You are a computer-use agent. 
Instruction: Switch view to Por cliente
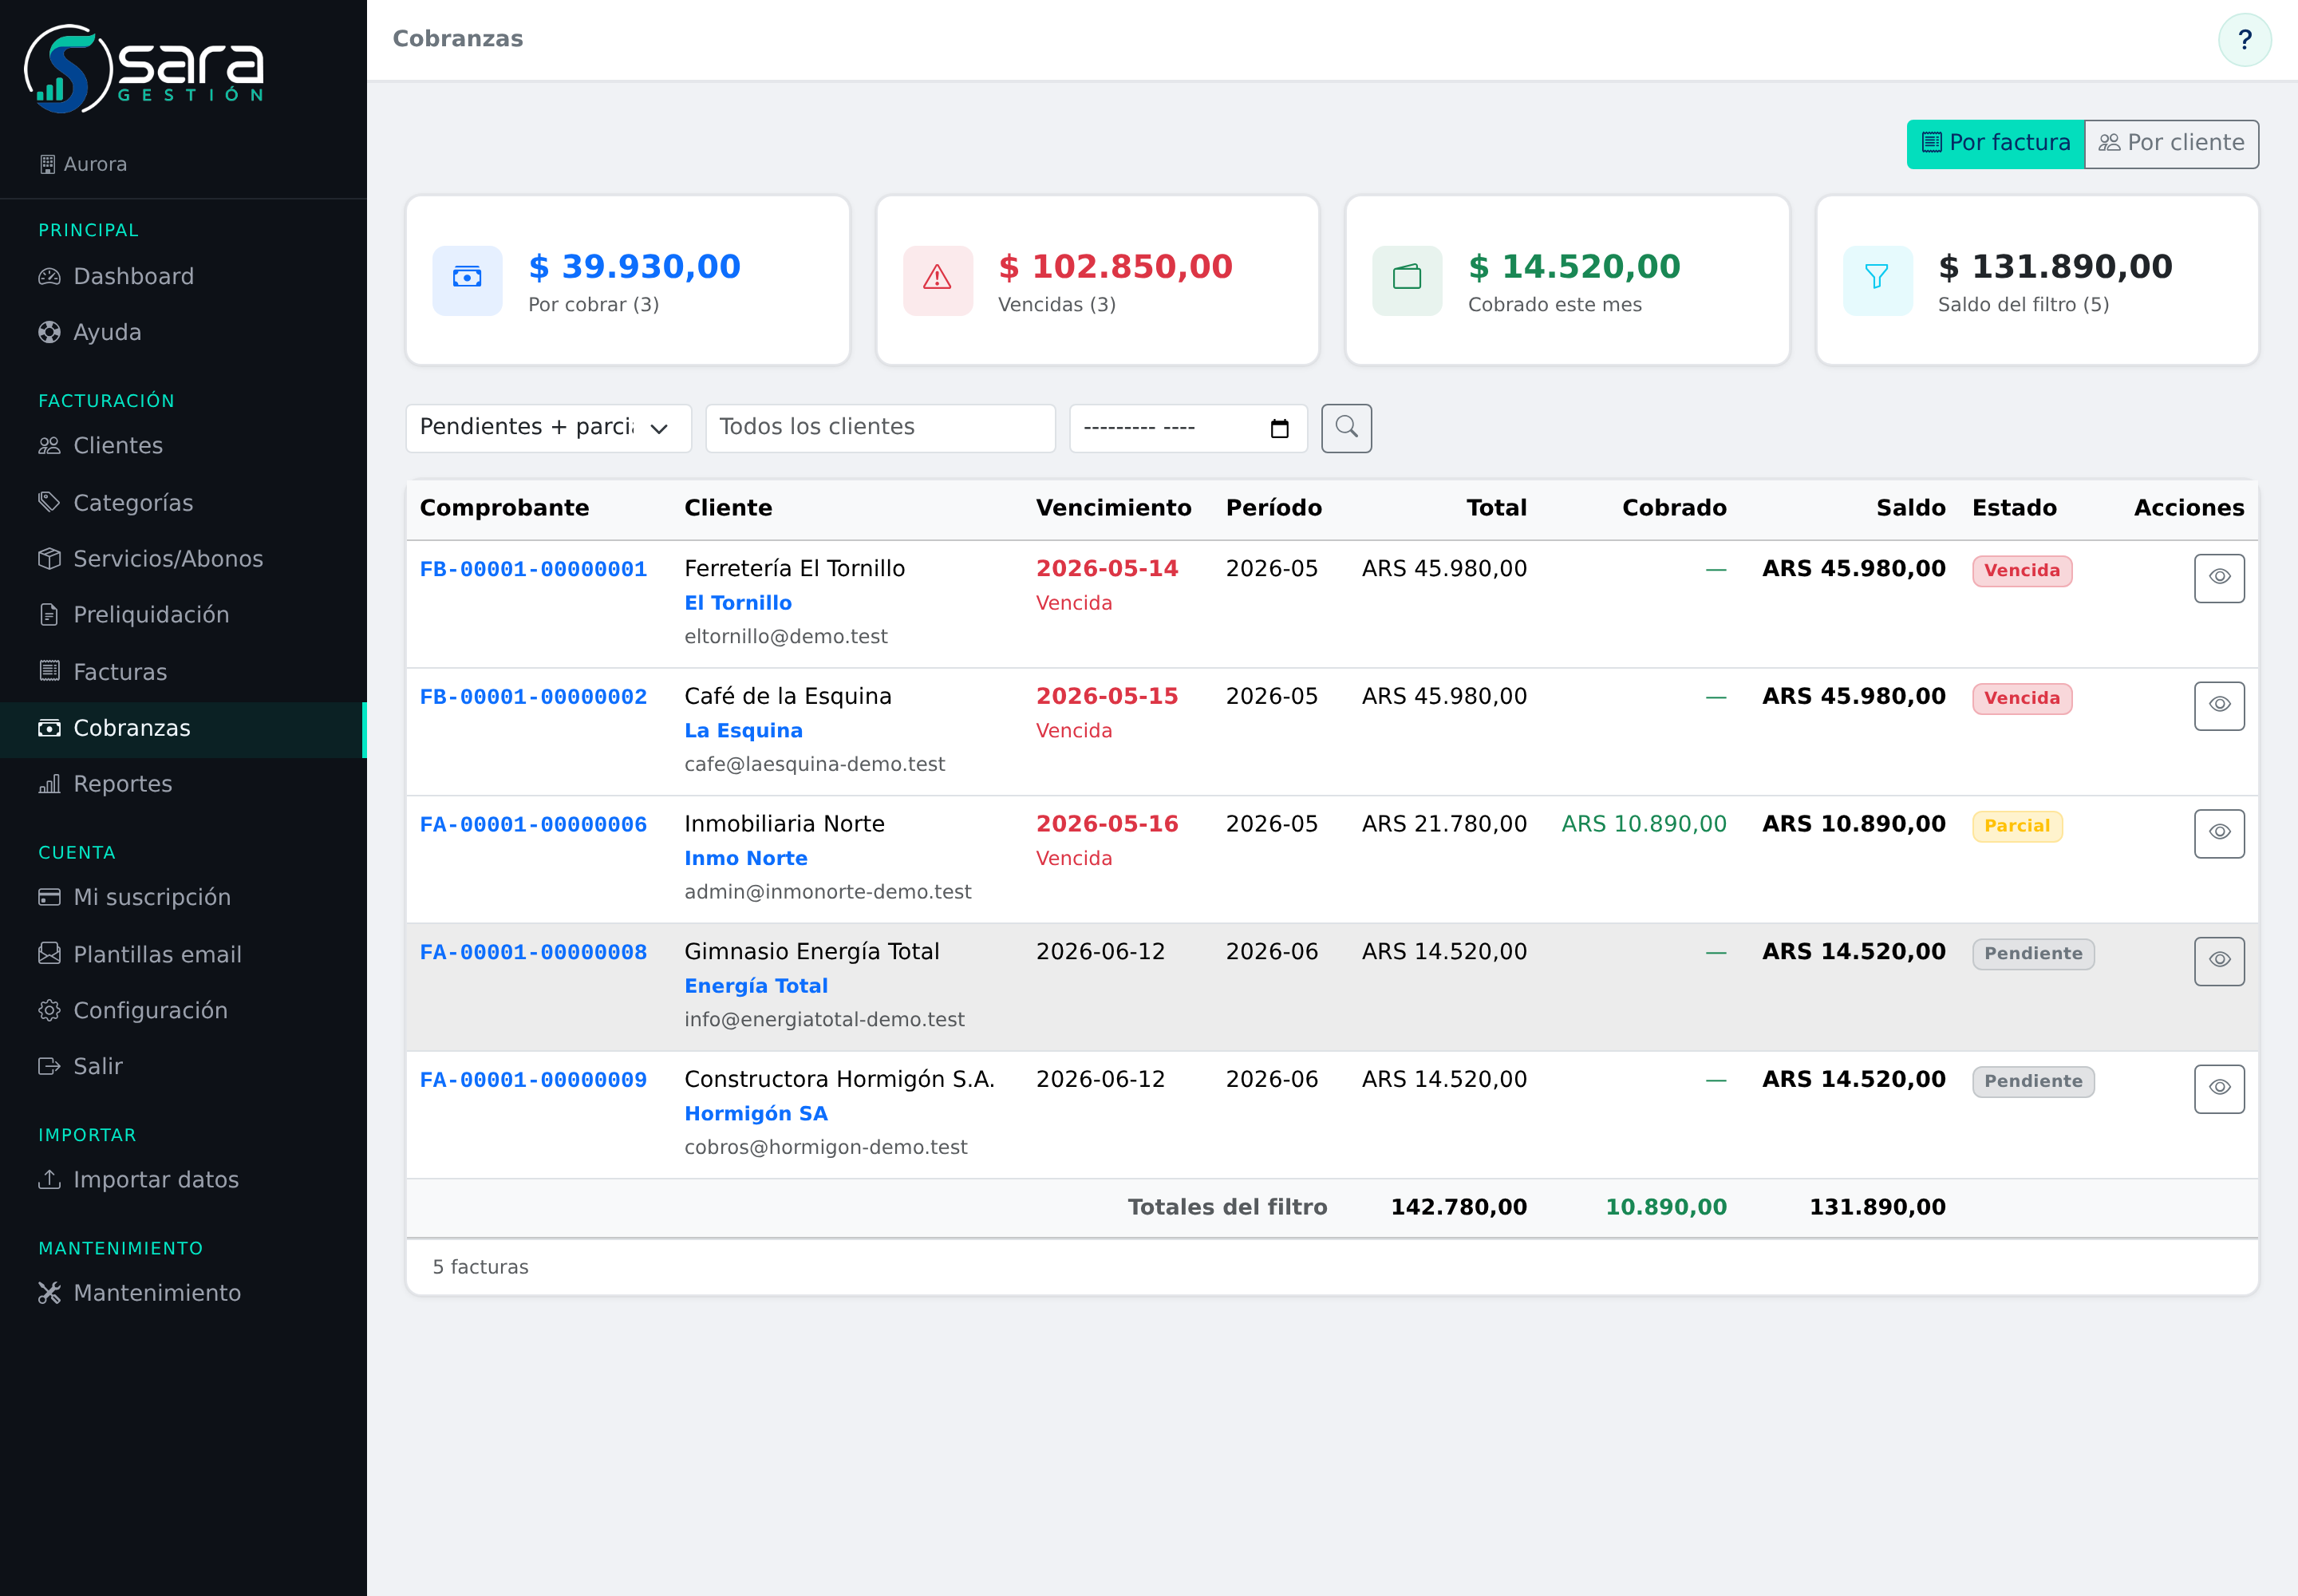[x=2171, y=143]
